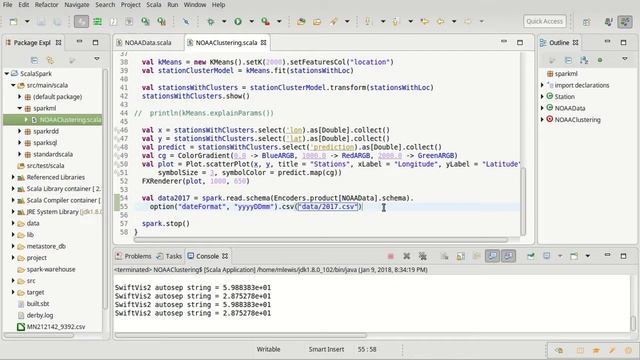Viewport: 640px width, 360px height.
Task: Expand the (default package) node
Action: [19, 97]
